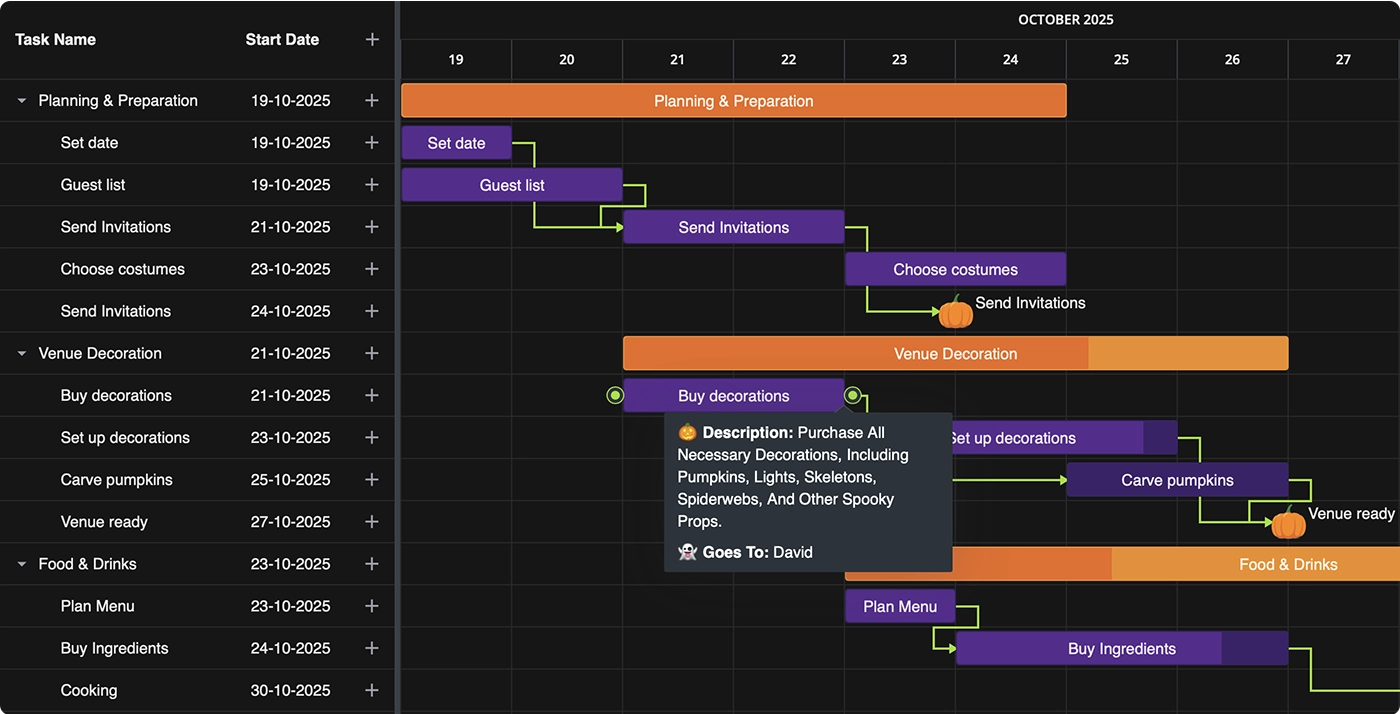Select the "Plan Menu" taskbar
Screen dimensions: 1400x714
point(898,606)
